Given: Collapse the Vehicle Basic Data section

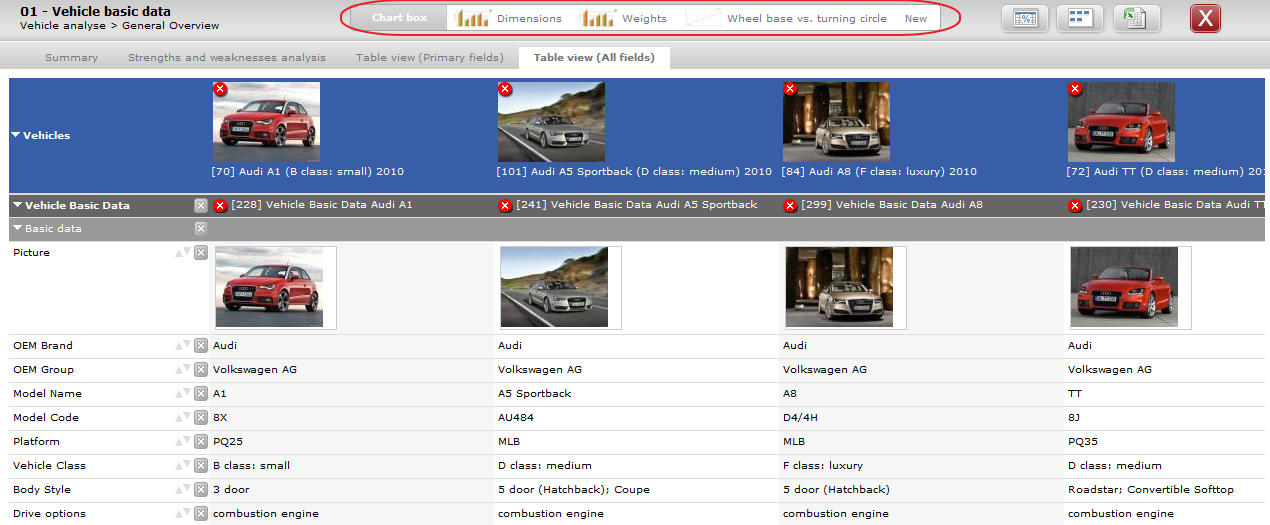Looking at the screenshot, I should point(18,205).
